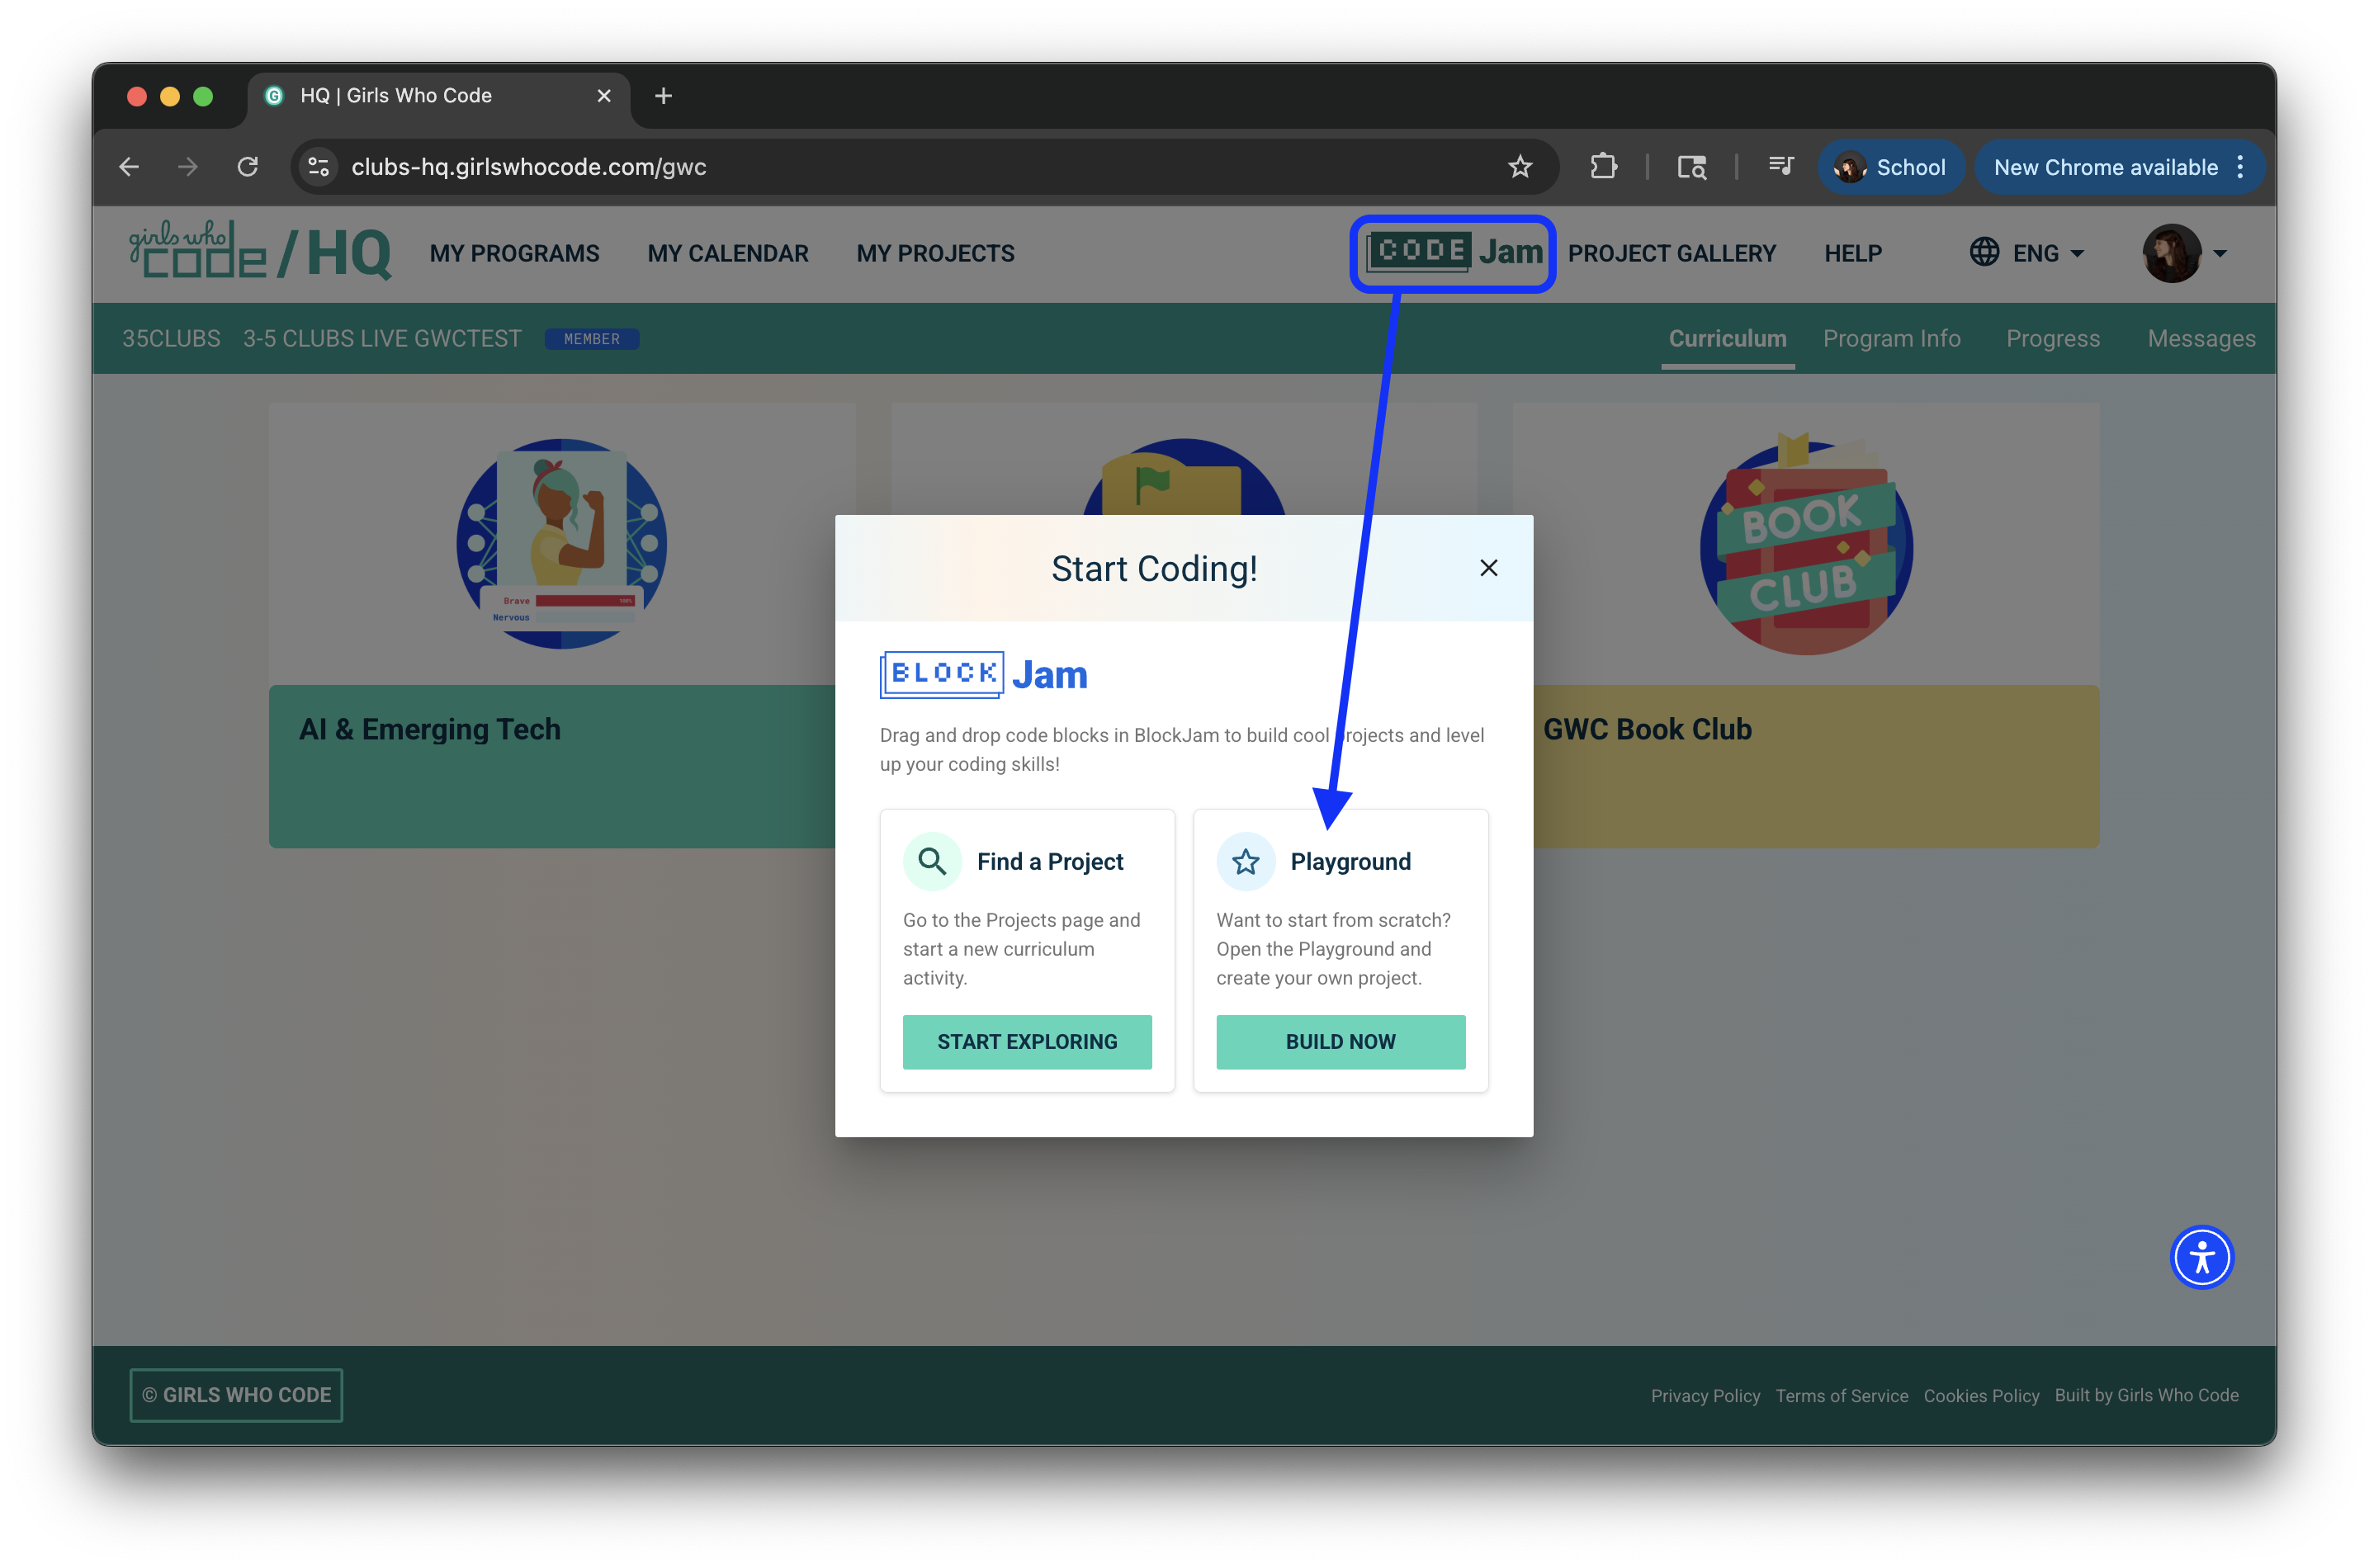Click the Start Exploring button

pos(1027,1042)
